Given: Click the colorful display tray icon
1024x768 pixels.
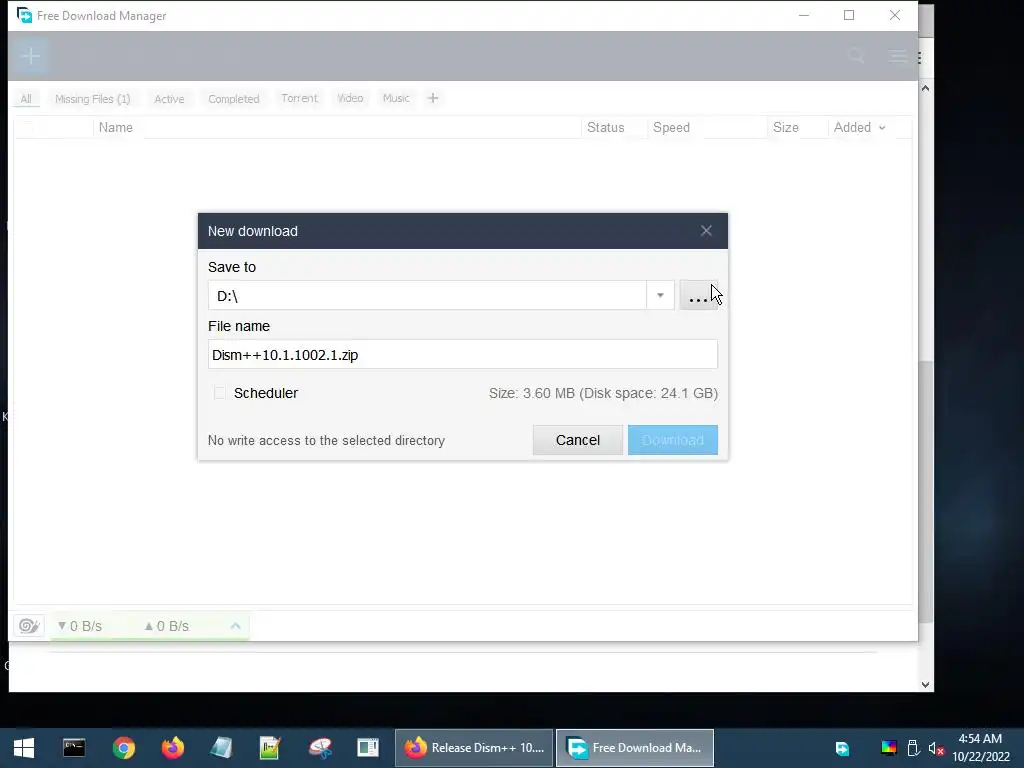Looking at the screenshot, I should (x=889, y=748).
